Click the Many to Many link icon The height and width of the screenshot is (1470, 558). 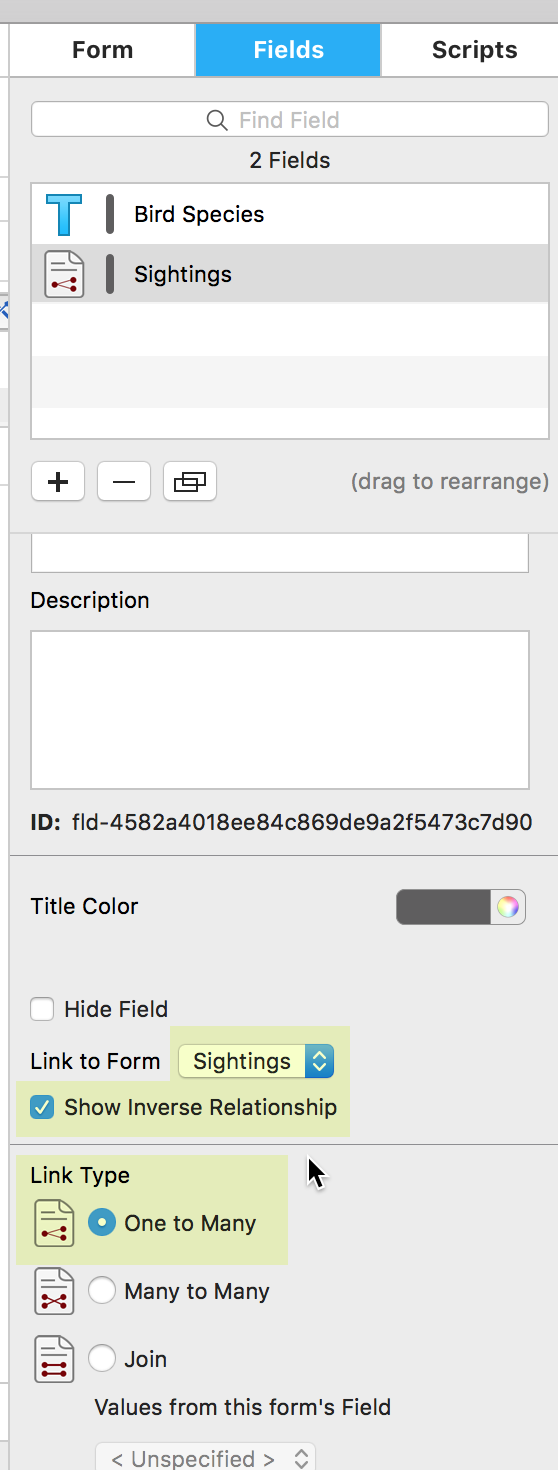coord(54,1291)
